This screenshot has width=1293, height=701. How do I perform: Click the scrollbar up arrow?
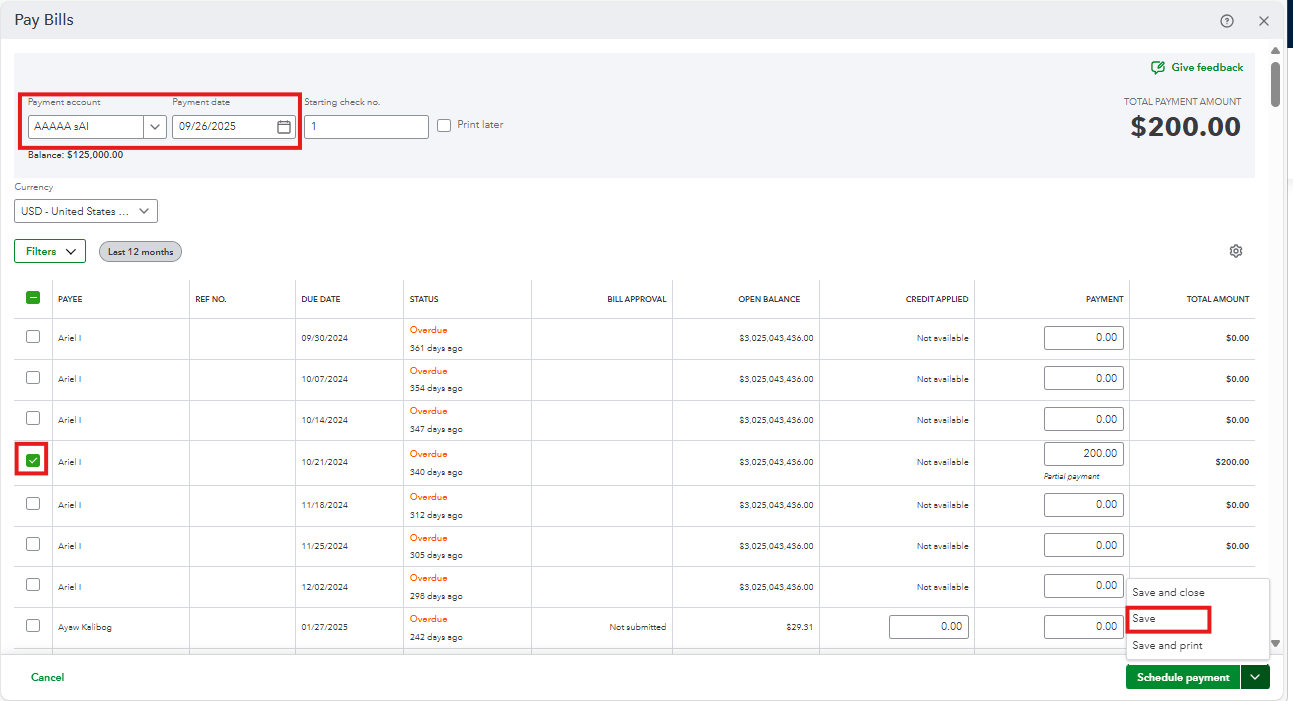click(1275, 50)
